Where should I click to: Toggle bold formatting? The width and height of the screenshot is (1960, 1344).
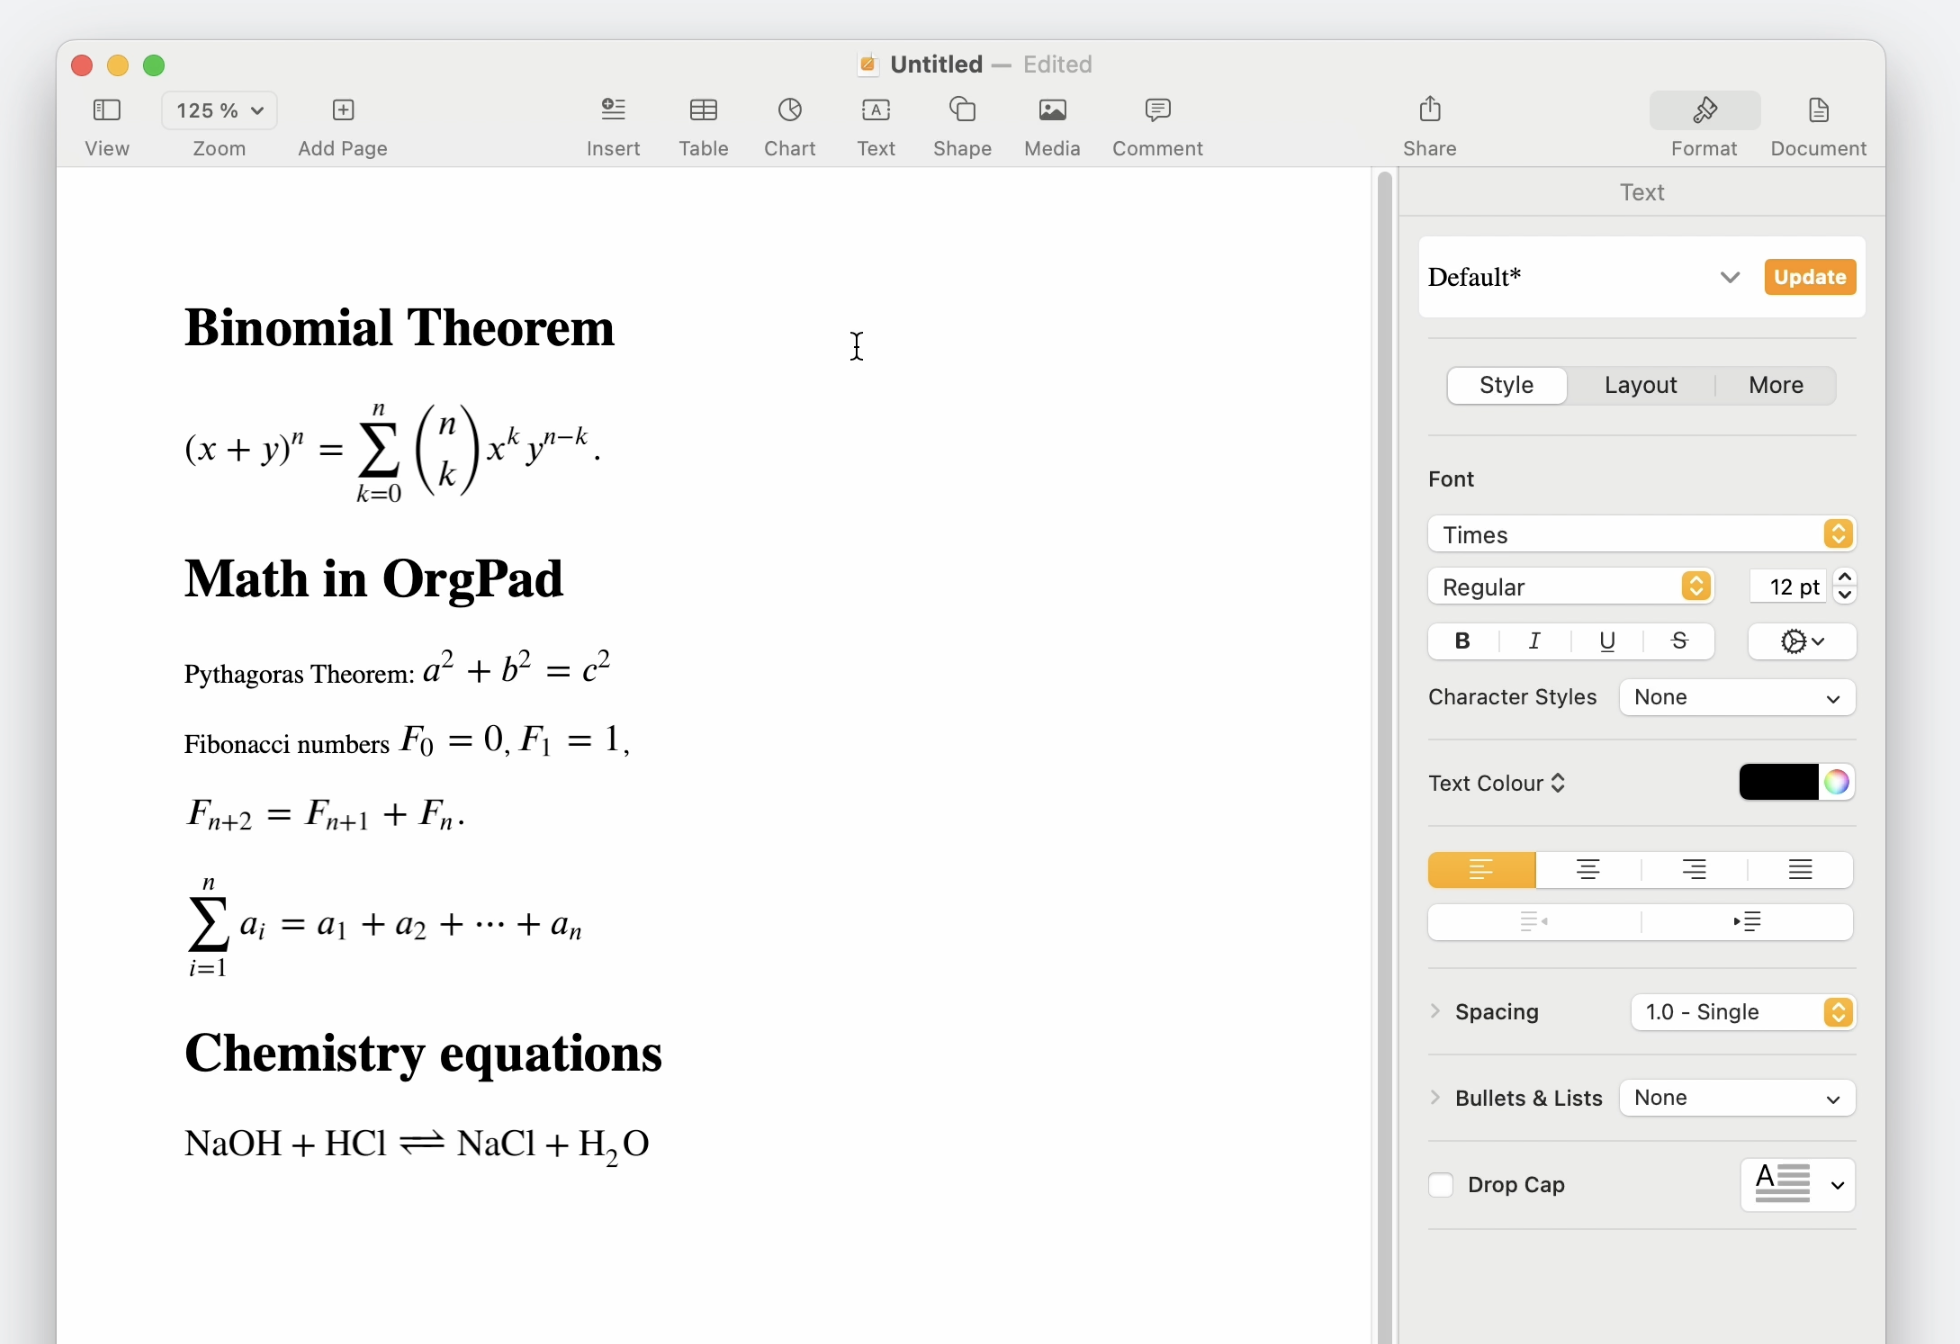coord(1462,641)
